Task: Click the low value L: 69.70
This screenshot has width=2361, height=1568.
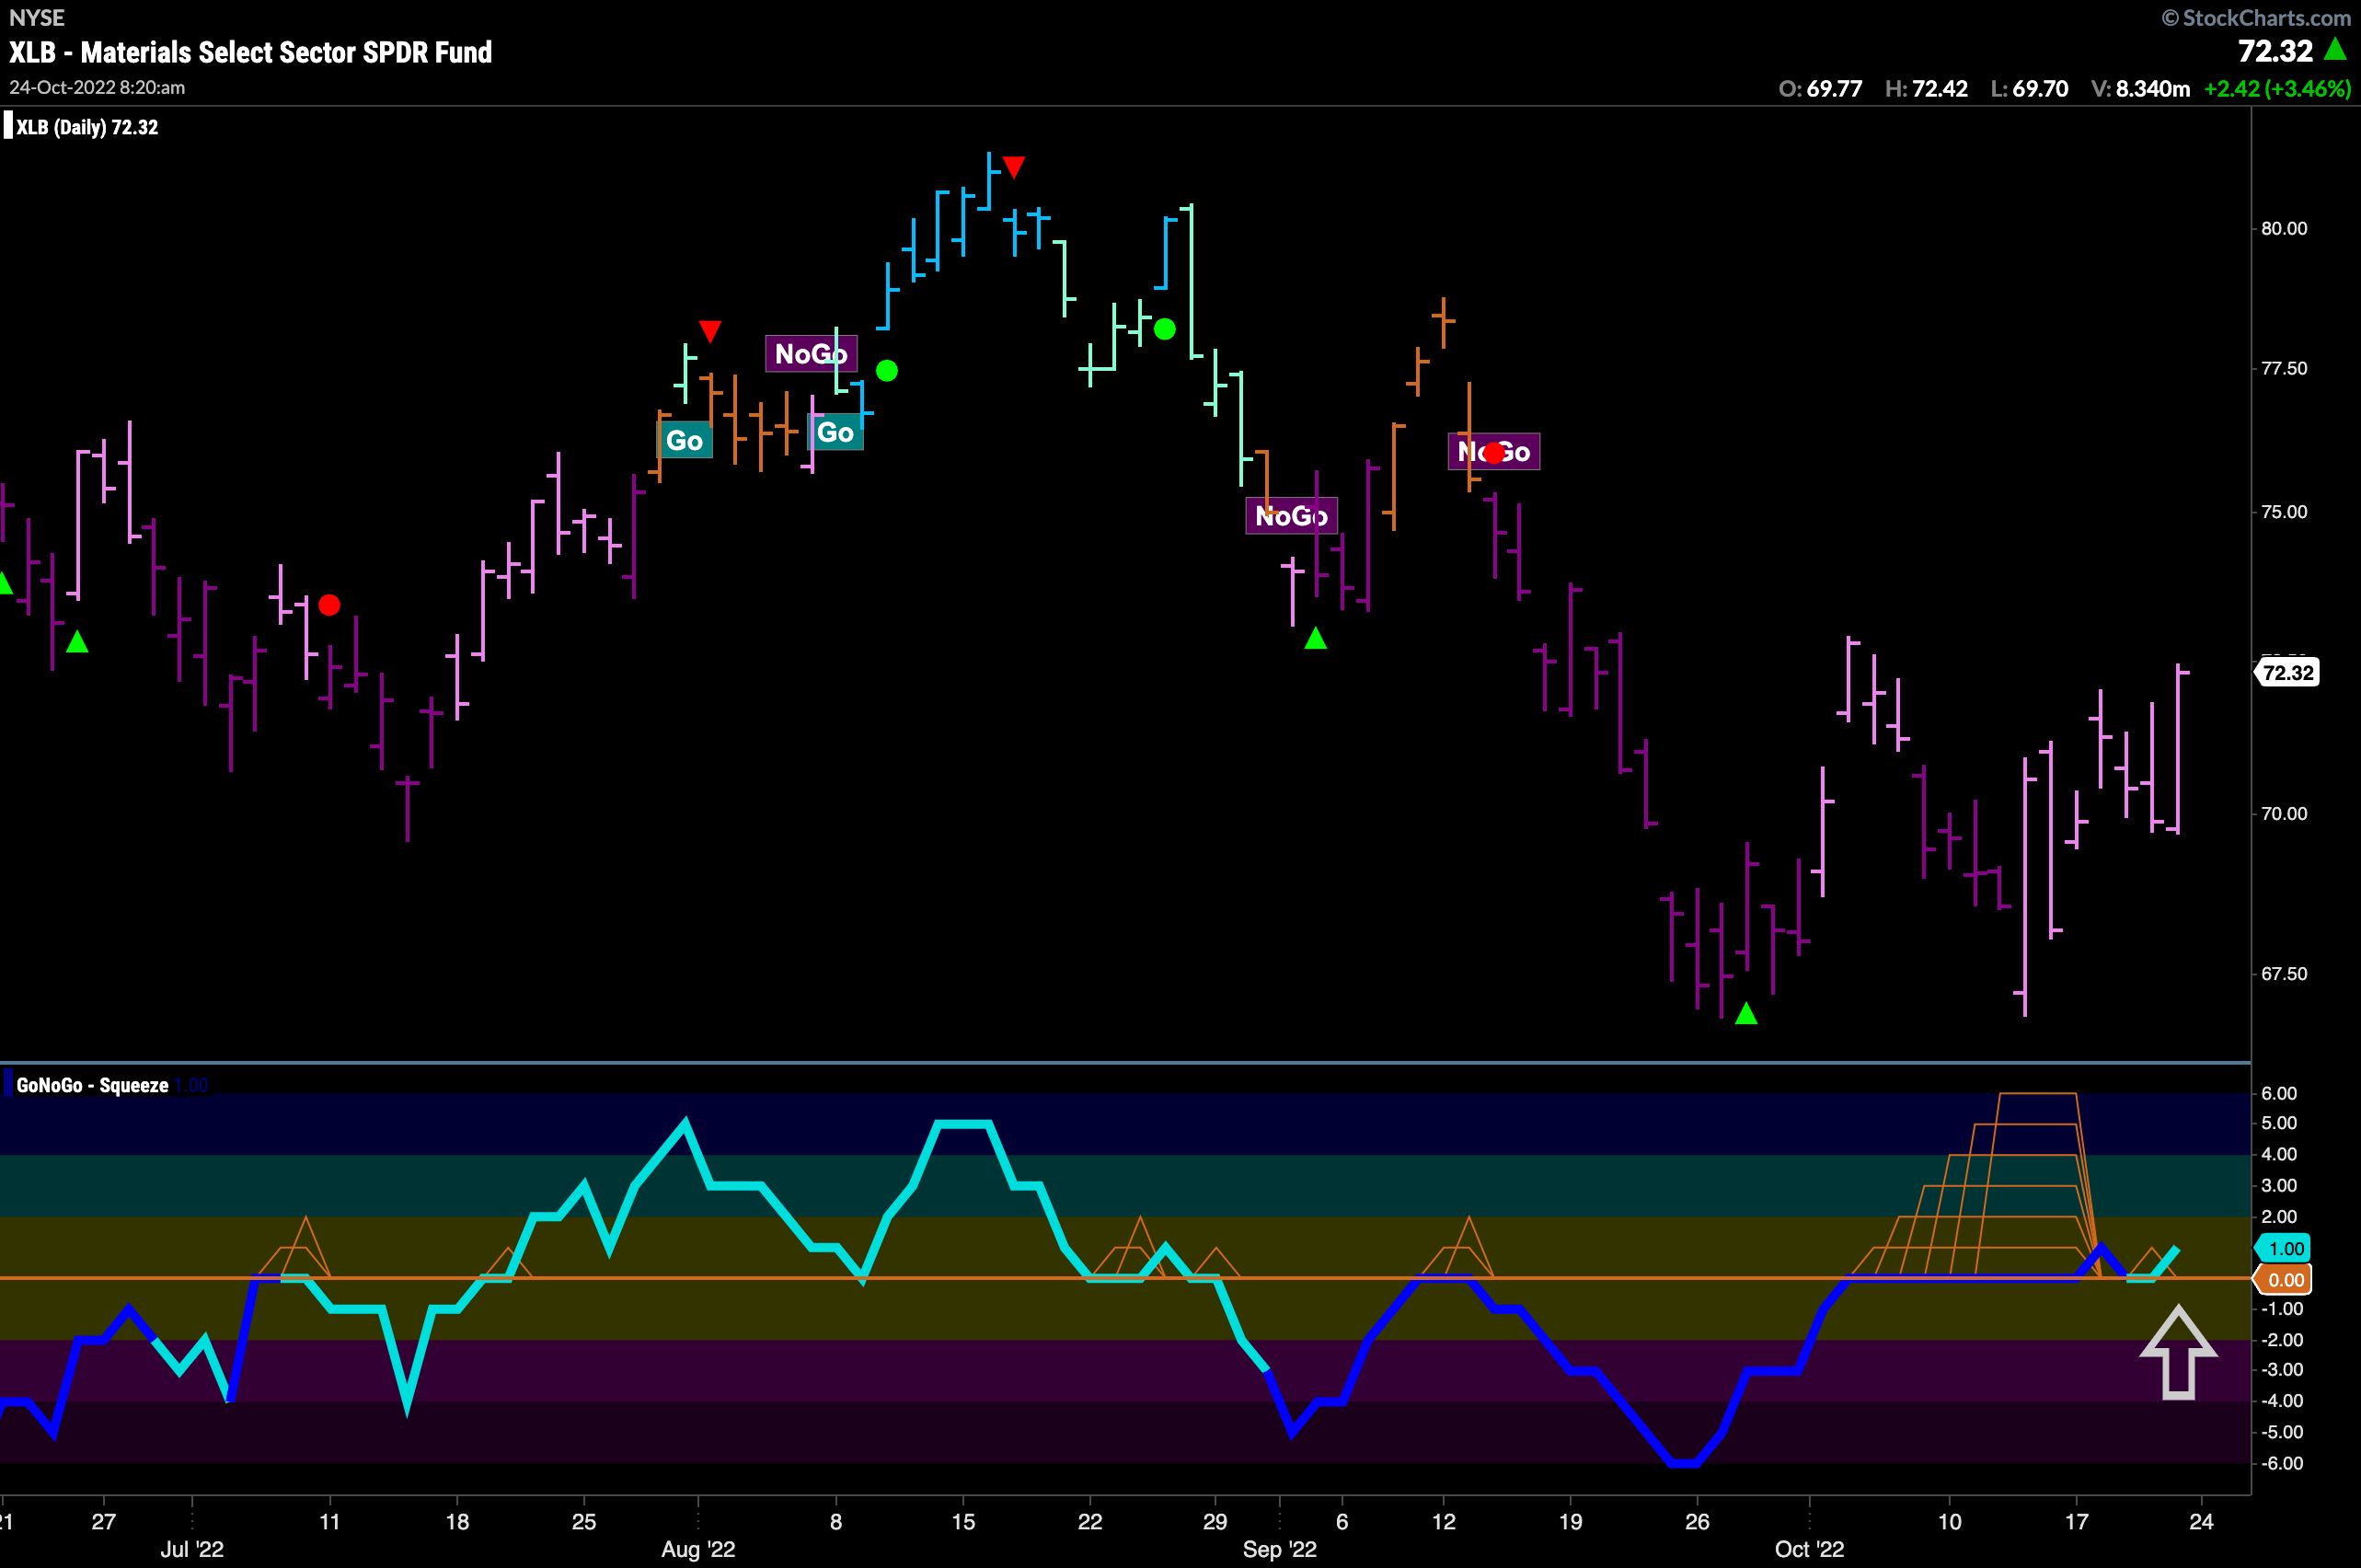Action: 2030,89
